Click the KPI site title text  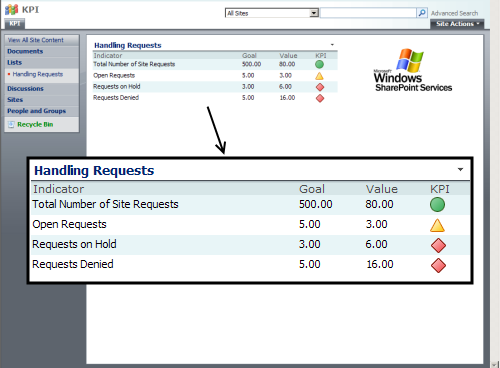coord(30,9)
